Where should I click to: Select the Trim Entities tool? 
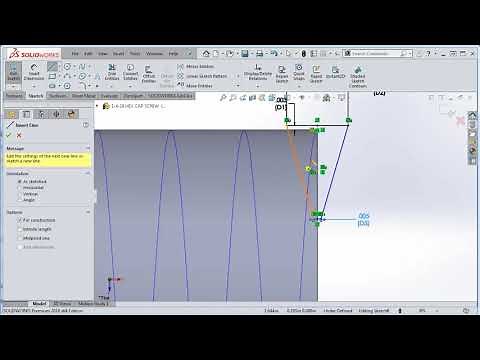[112, 72]
